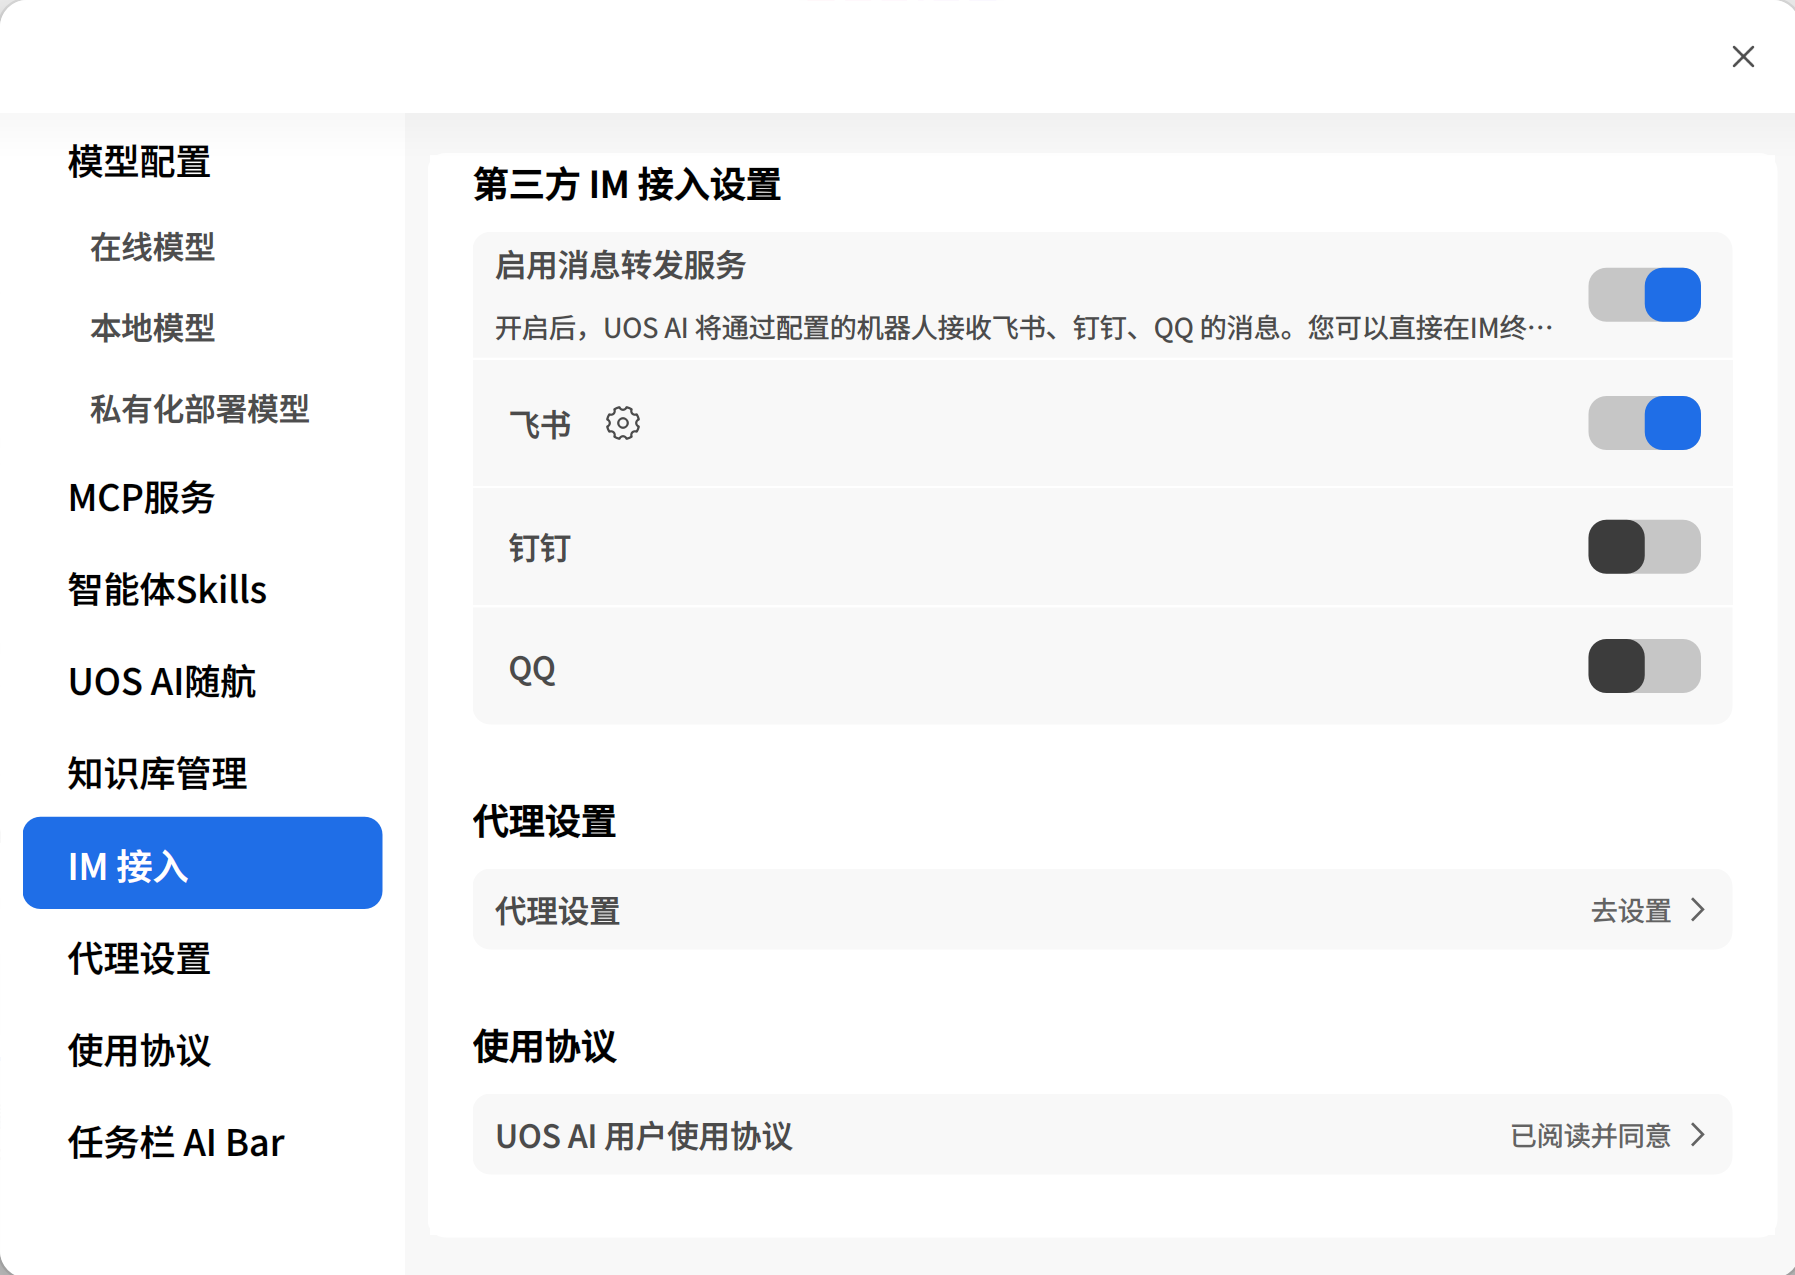Switch to 代理设置 in the sidebar

point(138,960)
